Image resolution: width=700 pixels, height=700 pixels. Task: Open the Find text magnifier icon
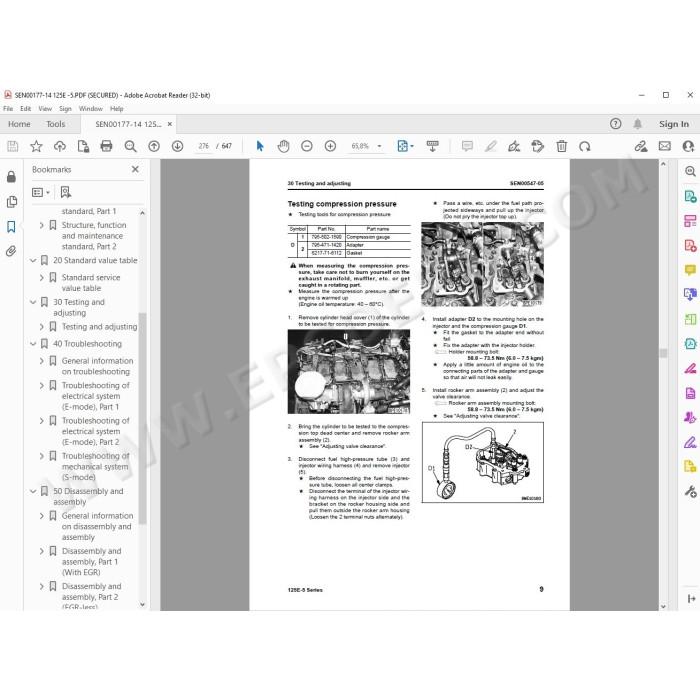tap(130, 146)
